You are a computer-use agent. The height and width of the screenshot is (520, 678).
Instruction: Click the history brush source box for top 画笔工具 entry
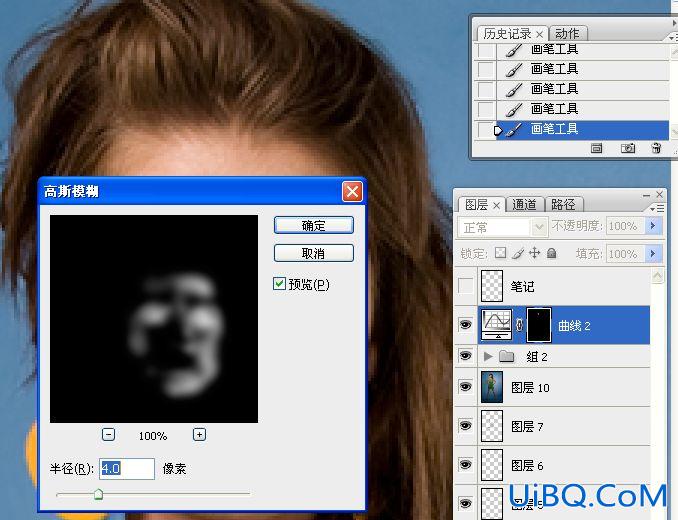tap(486, 50)
